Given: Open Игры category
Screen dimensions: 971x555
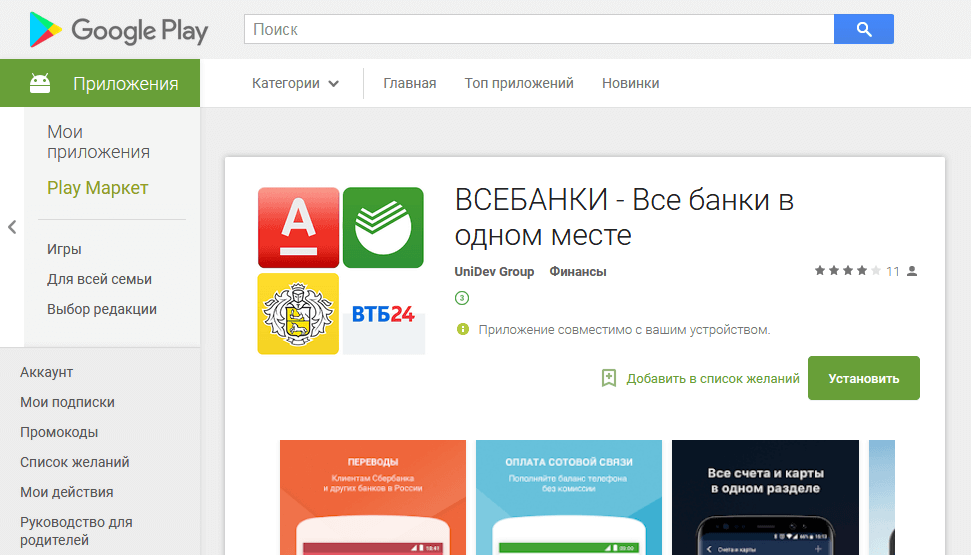Looking at the screenshot, I should [64, 249].
